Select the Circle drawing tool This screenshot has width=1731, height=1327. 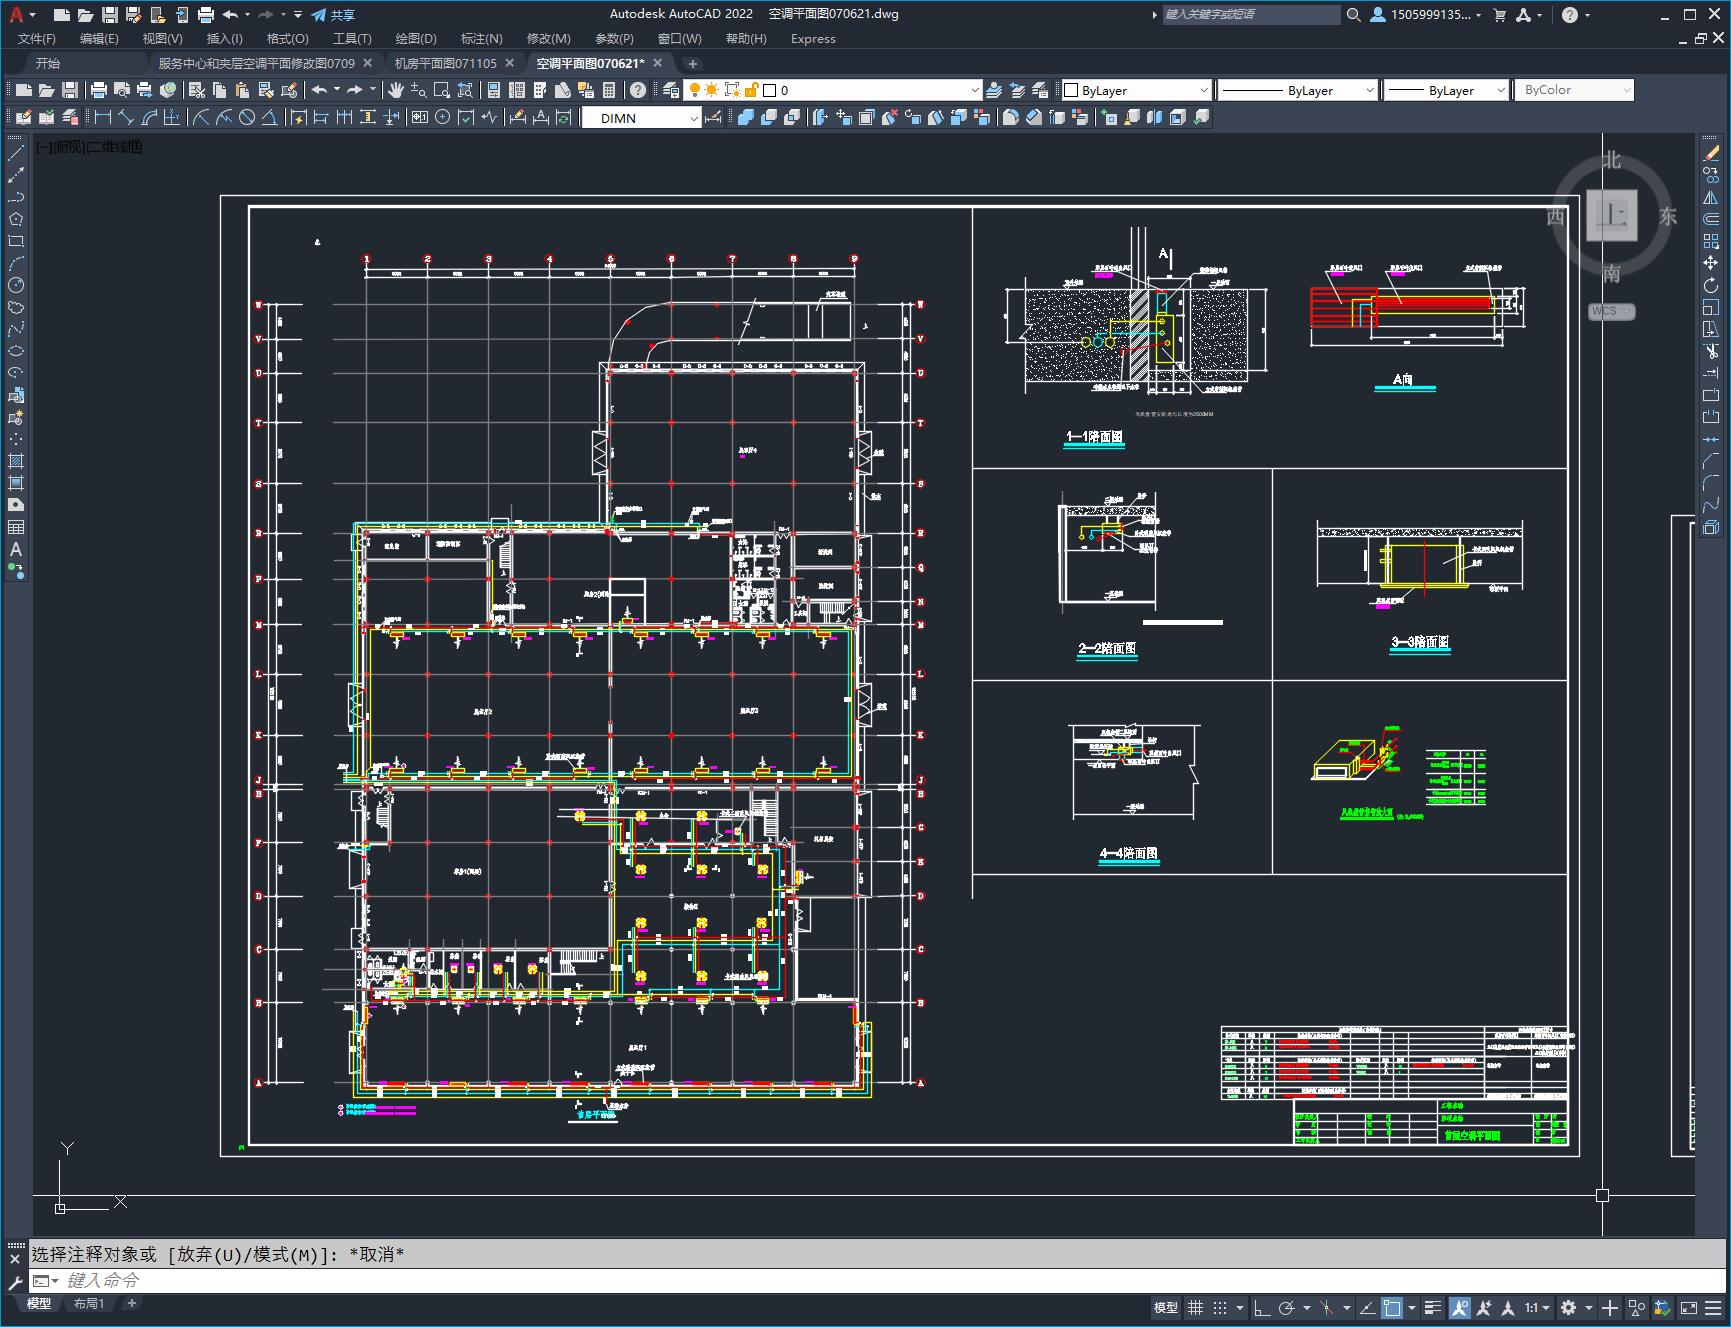(x=16, y=285)
